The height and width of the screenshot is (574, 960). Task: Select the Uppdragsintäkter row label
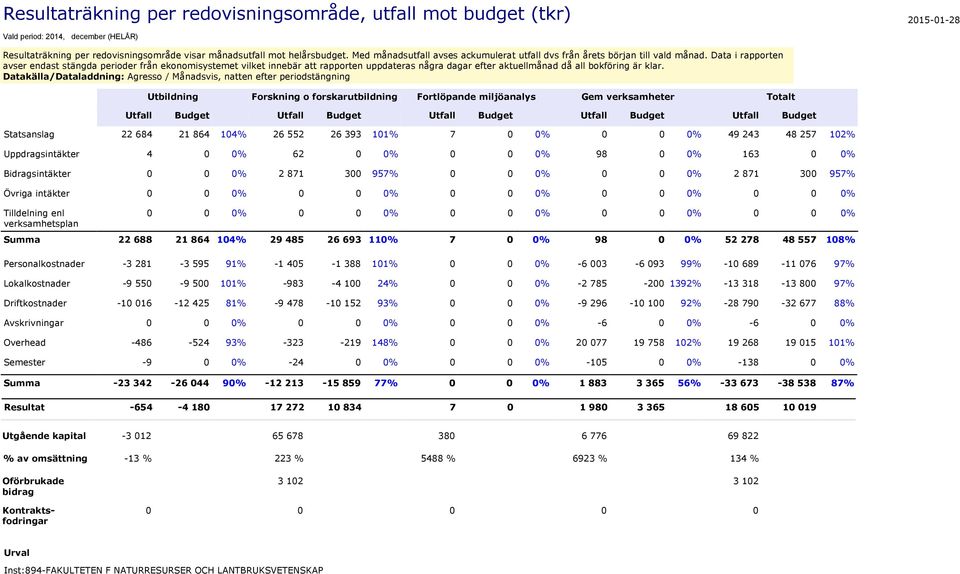tap(41, 154)
